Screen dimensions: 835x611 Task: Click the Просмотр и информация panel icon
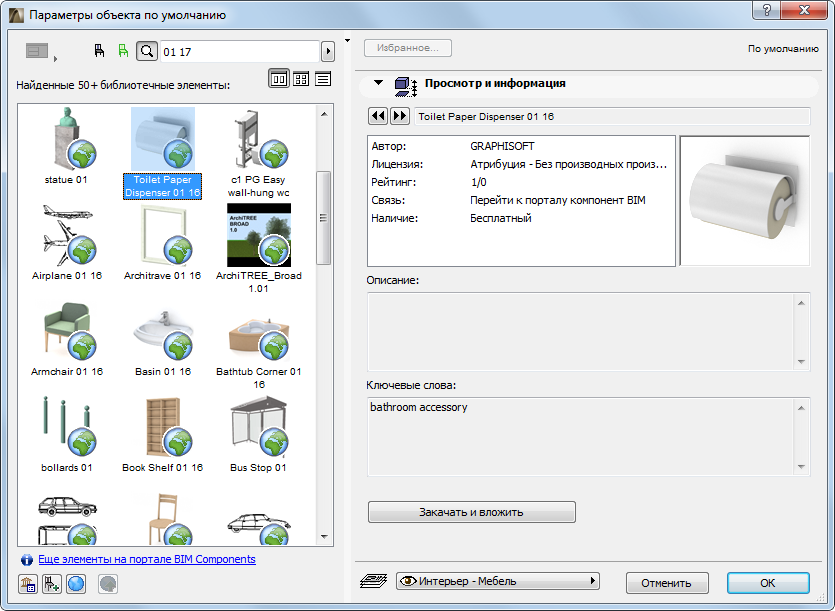[405, 86]
